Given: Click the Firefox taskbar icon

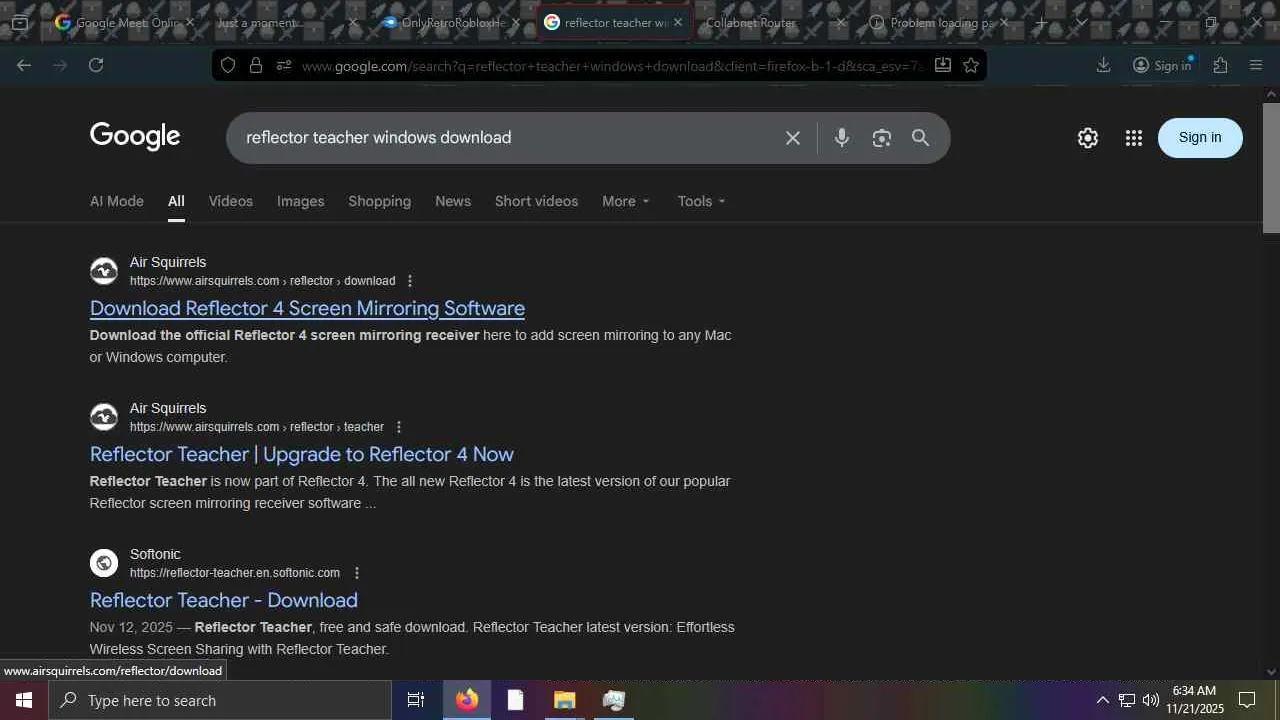Looking at the screenshot, I should click(x=467, y=700).
